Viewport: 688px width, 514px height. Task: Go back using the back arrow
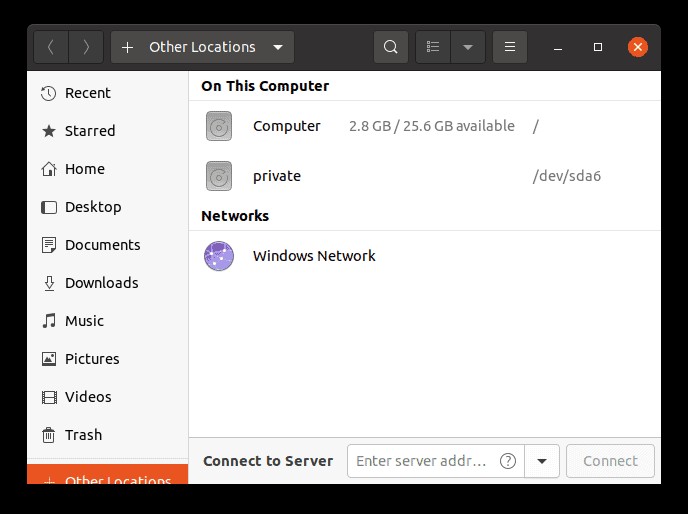[51, 47]
